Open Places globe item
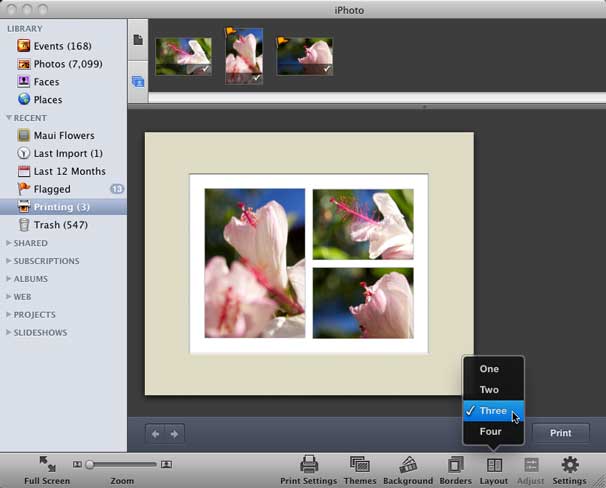The width and height of the screenshot is (606, 488). click(x=39, y=100)
